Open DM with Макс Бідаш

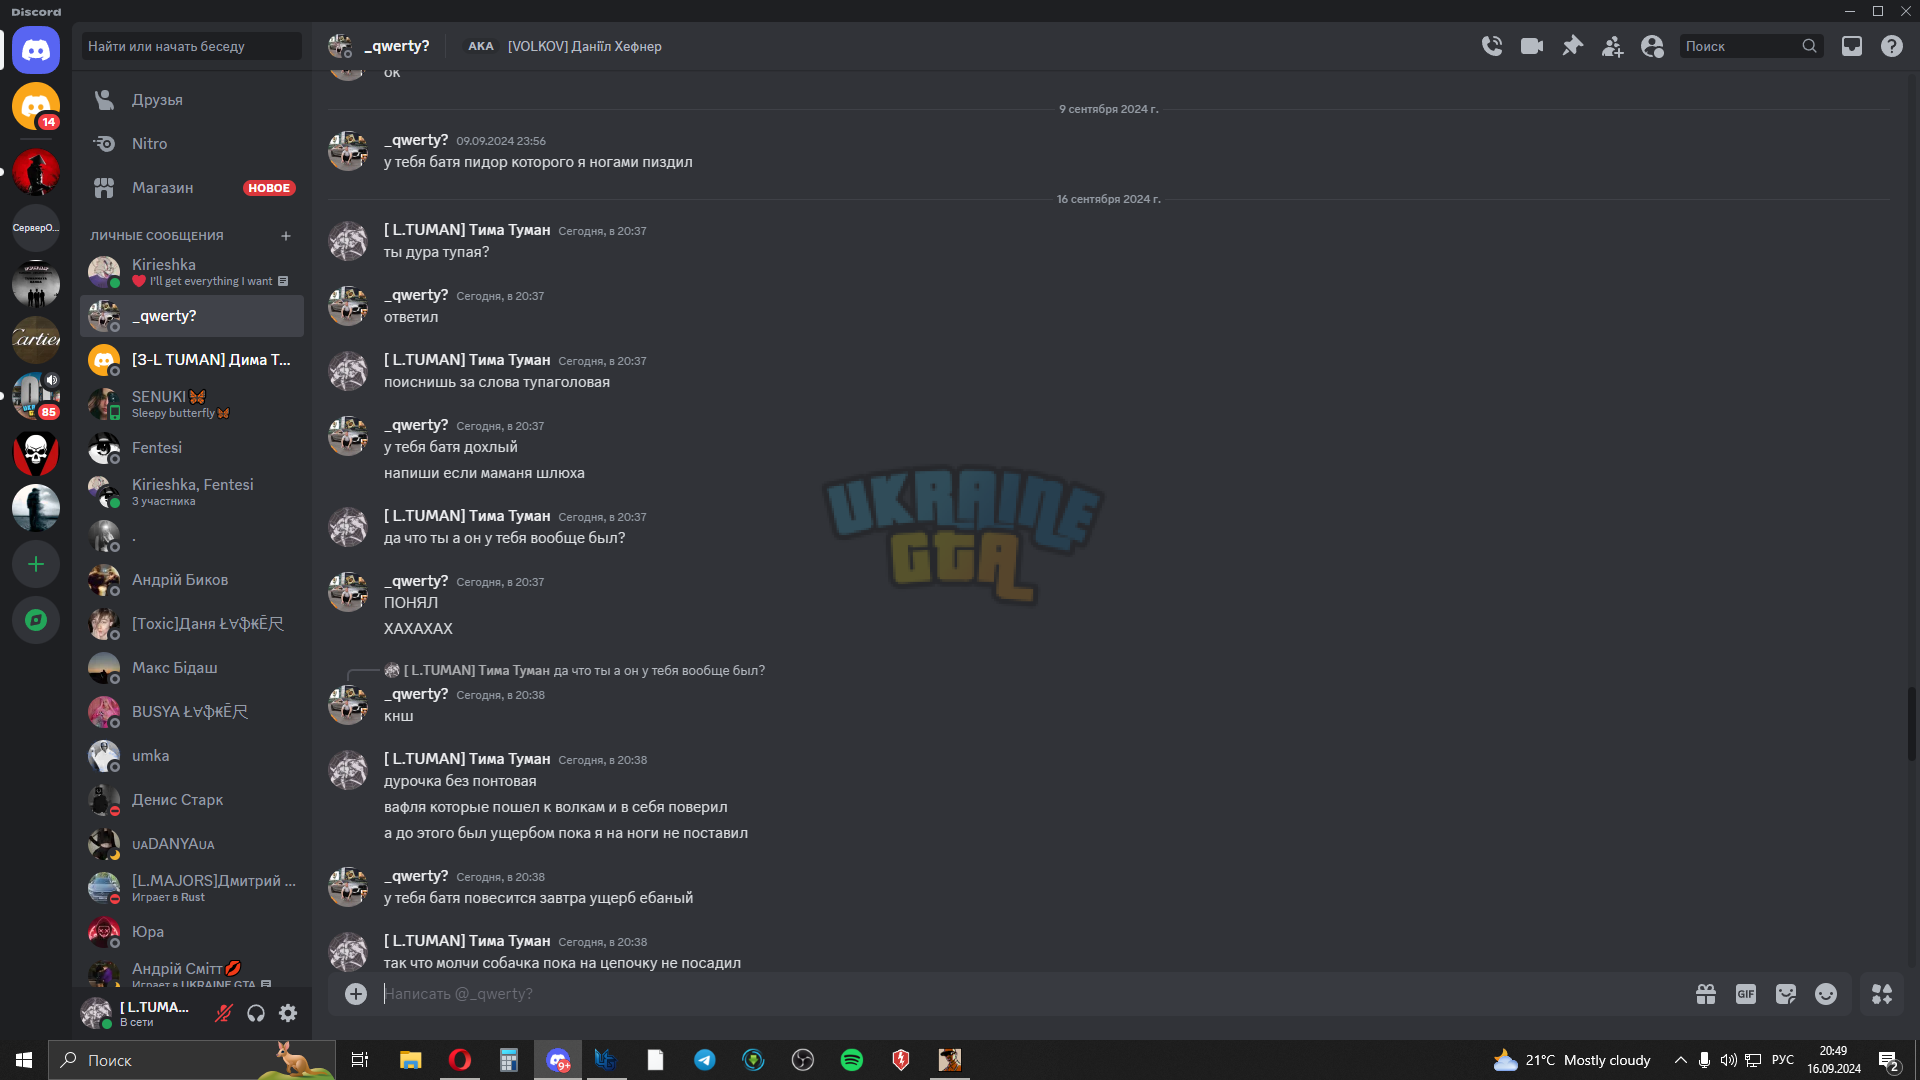[192, 668]
